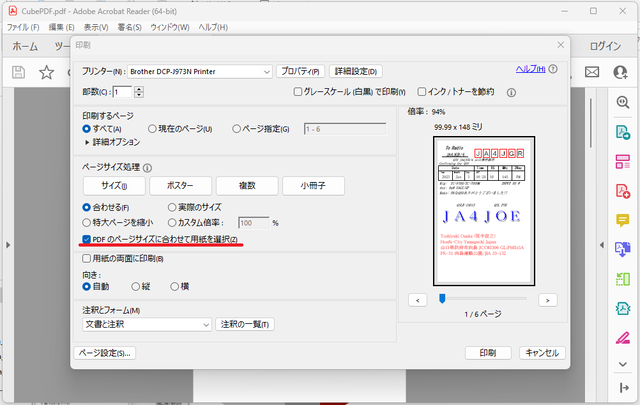Select ポスター page sizing button
640x405 pixels.
click(x=180, y=186)
